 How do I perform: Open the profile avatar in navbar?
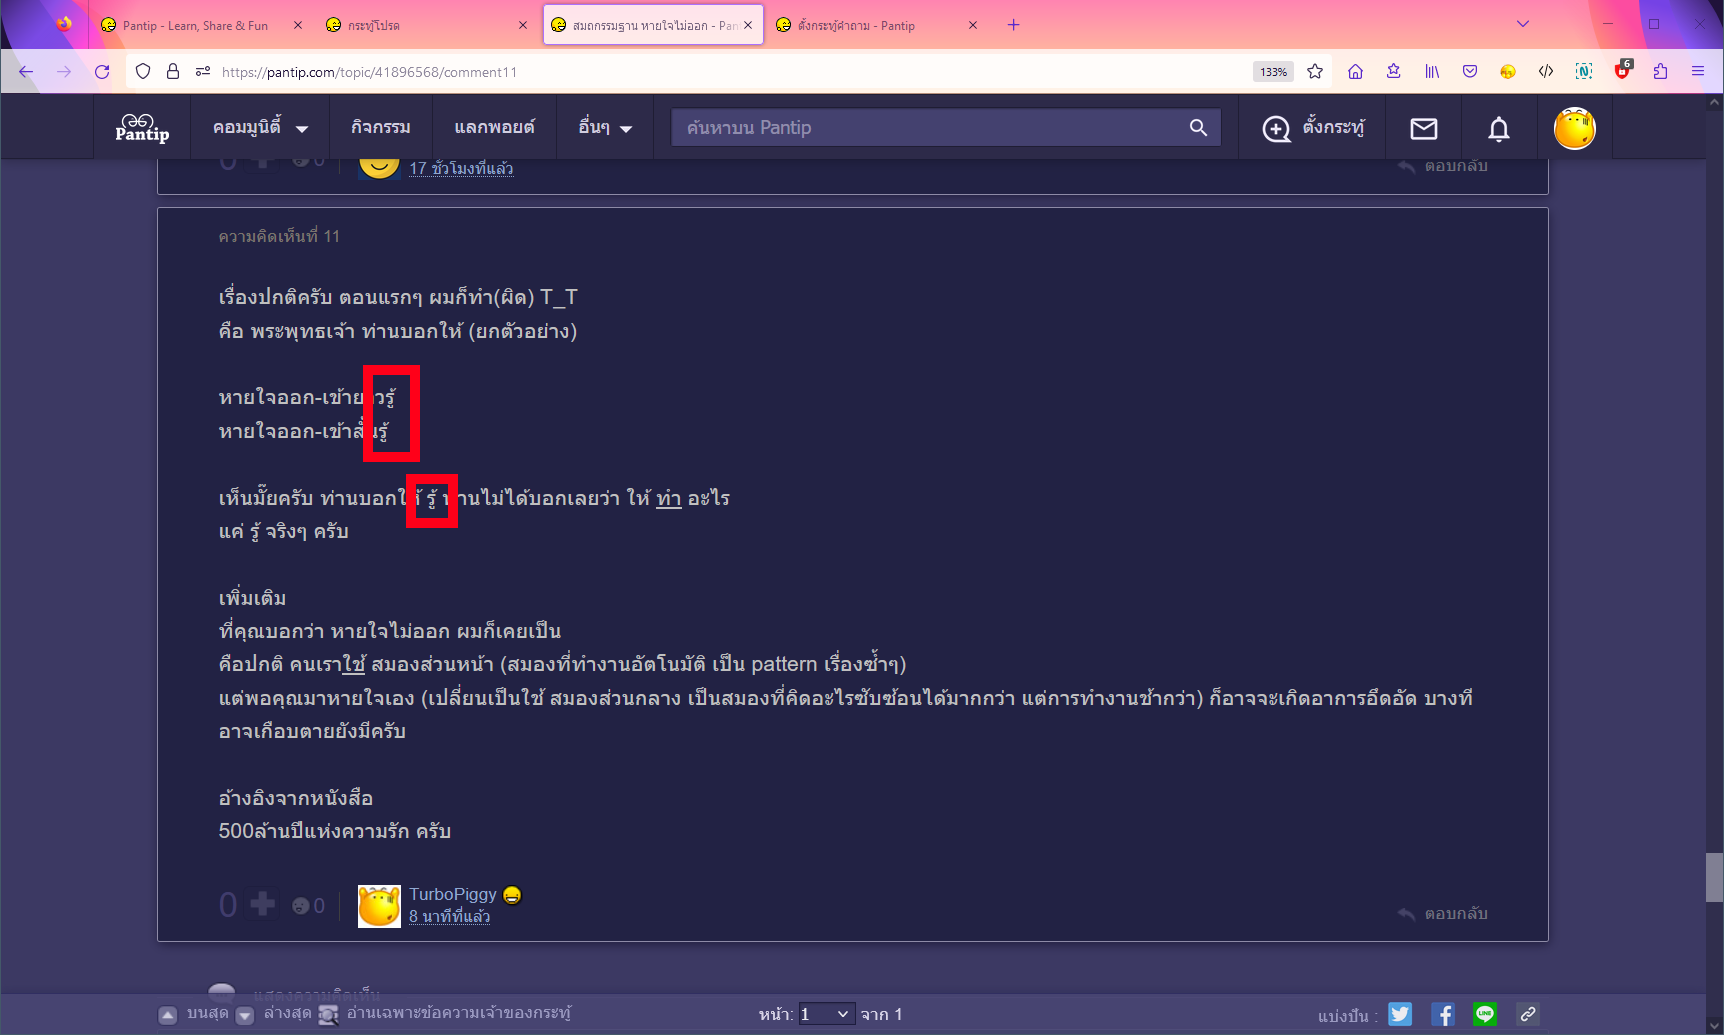[1574, 128]
